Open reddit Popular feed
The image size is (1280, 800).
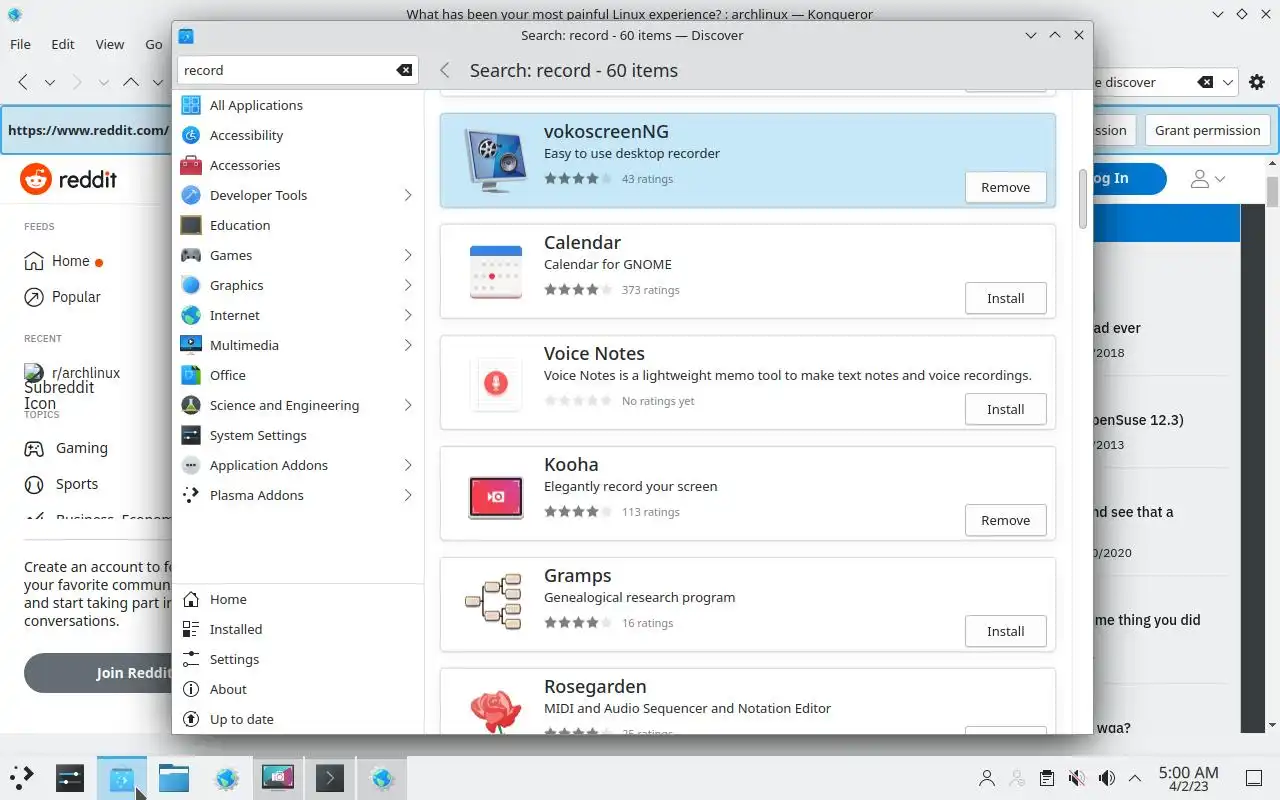[x=63, y=297]
